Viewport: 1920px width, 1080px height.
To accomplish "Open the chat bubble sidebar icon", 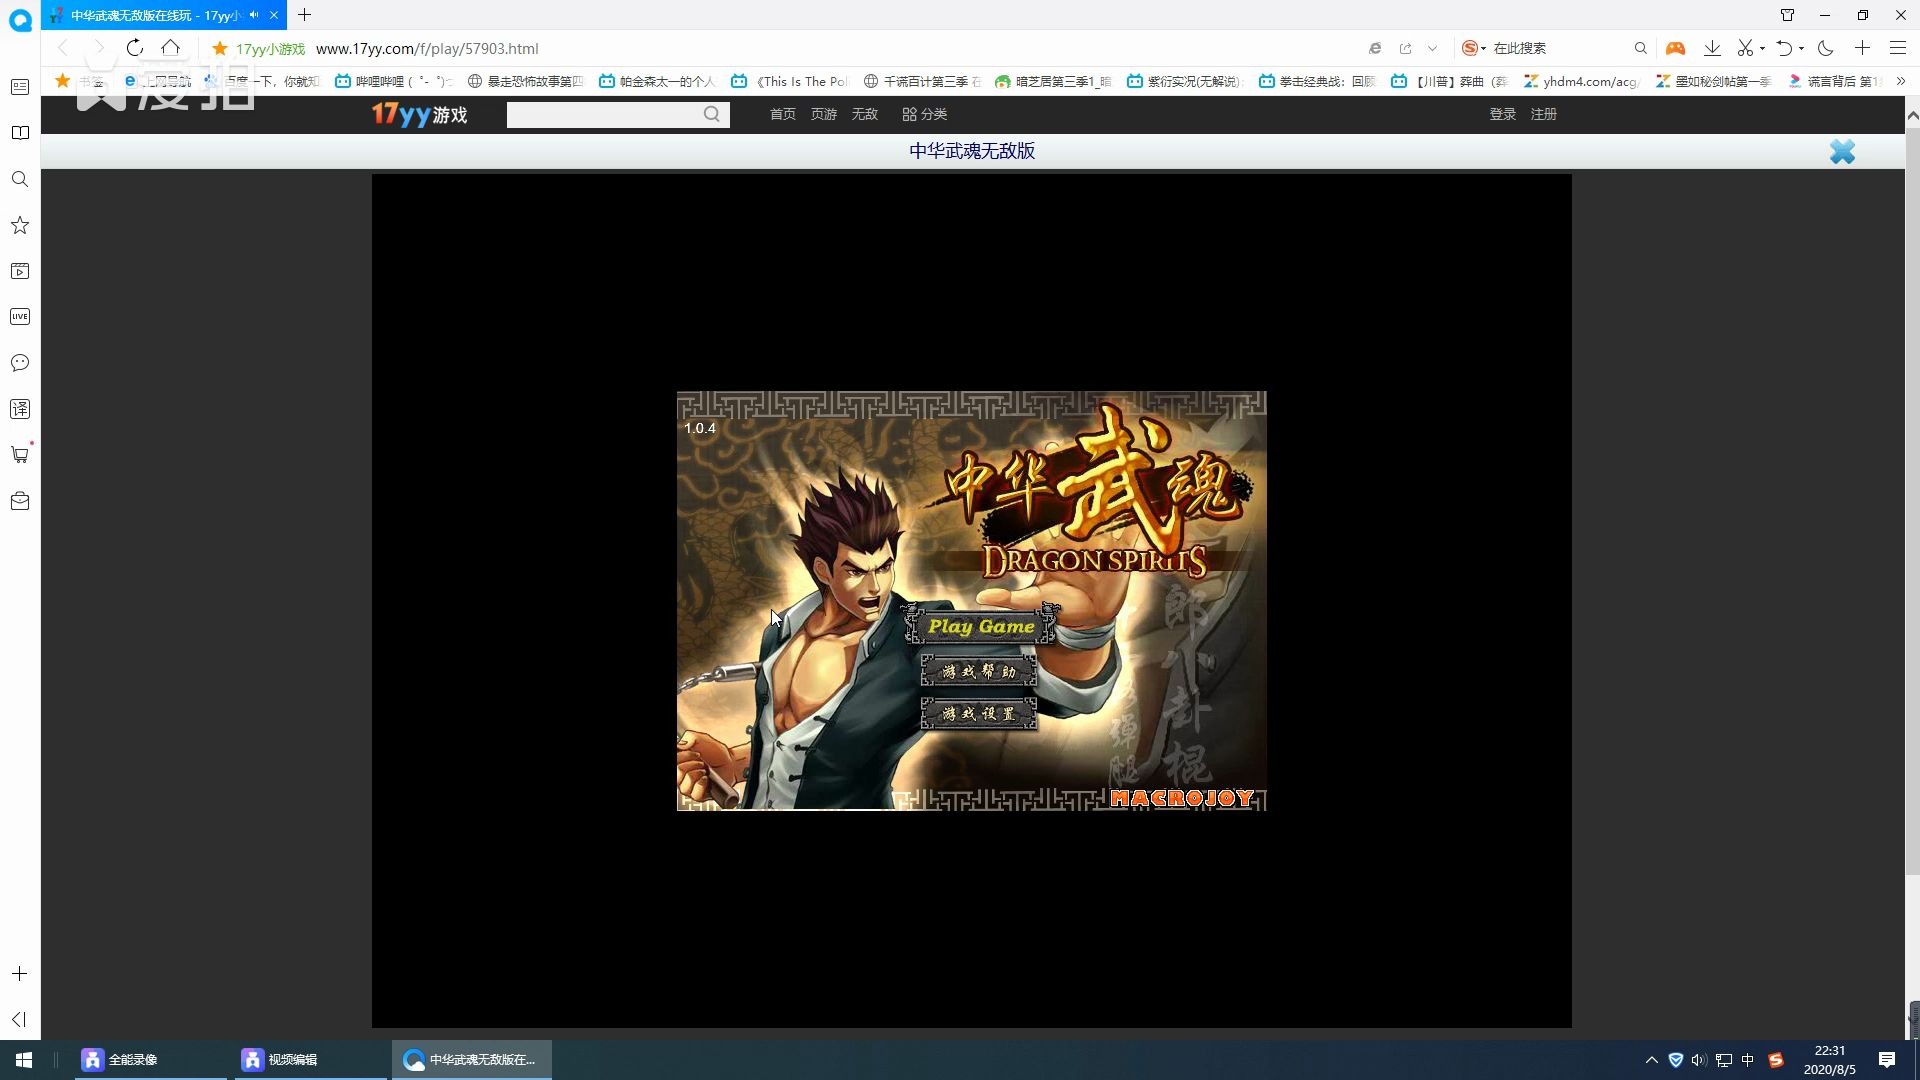I will (20, 363).
